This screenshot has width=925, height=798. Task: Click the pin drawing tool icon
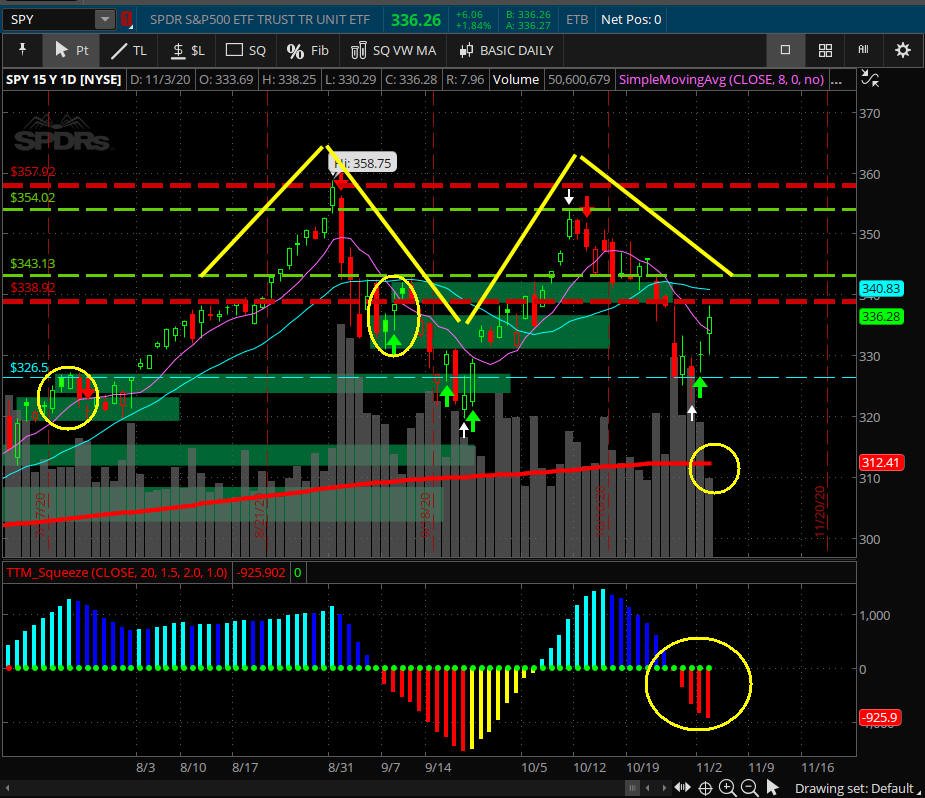pos(22,50)
